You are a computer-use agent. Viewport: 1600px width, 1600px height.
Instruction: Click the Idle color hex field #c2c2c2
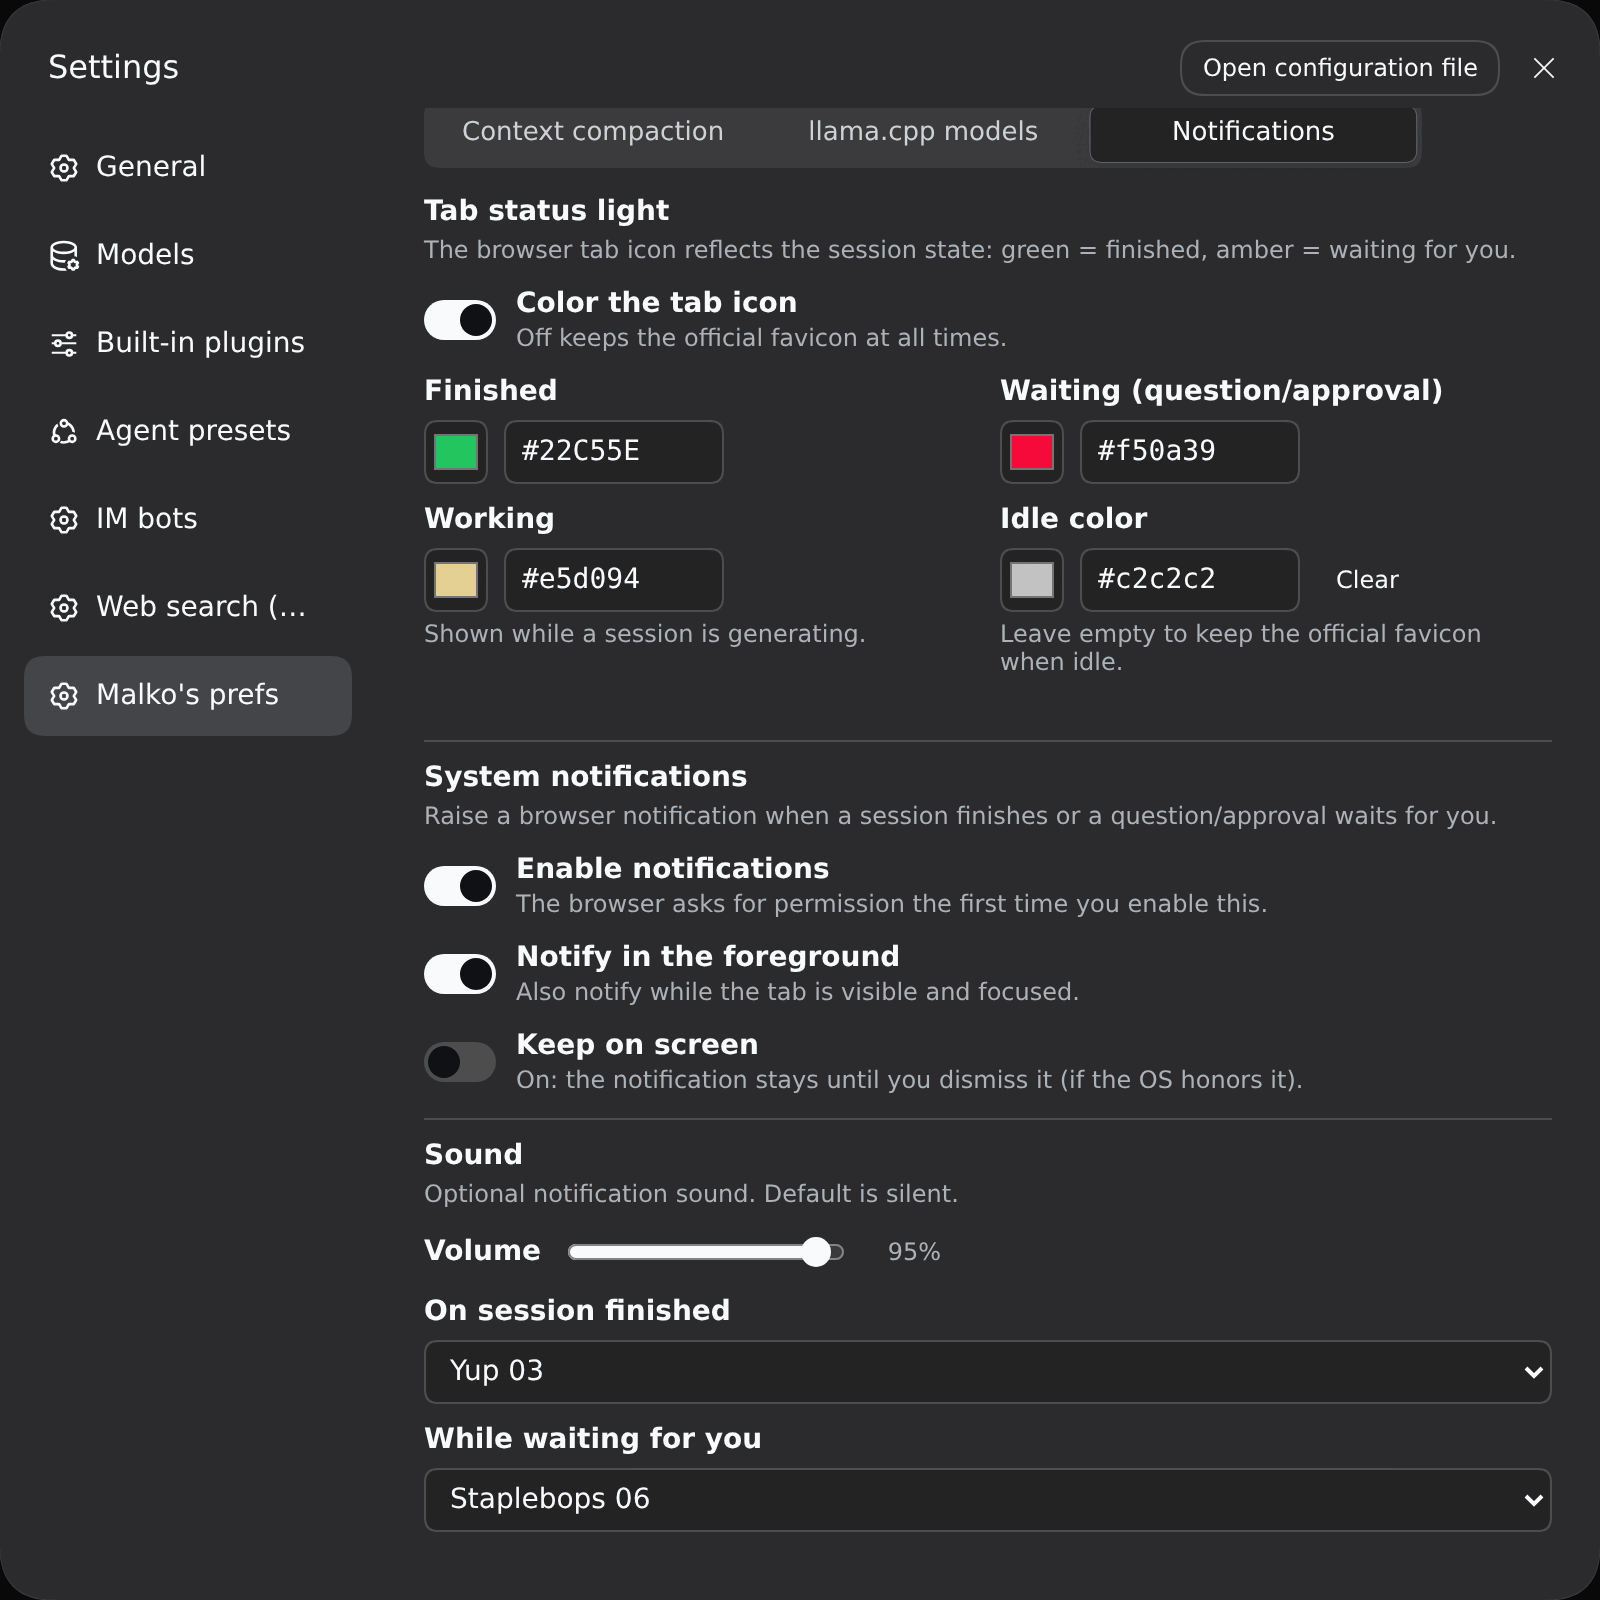[x=1190, y=580]
